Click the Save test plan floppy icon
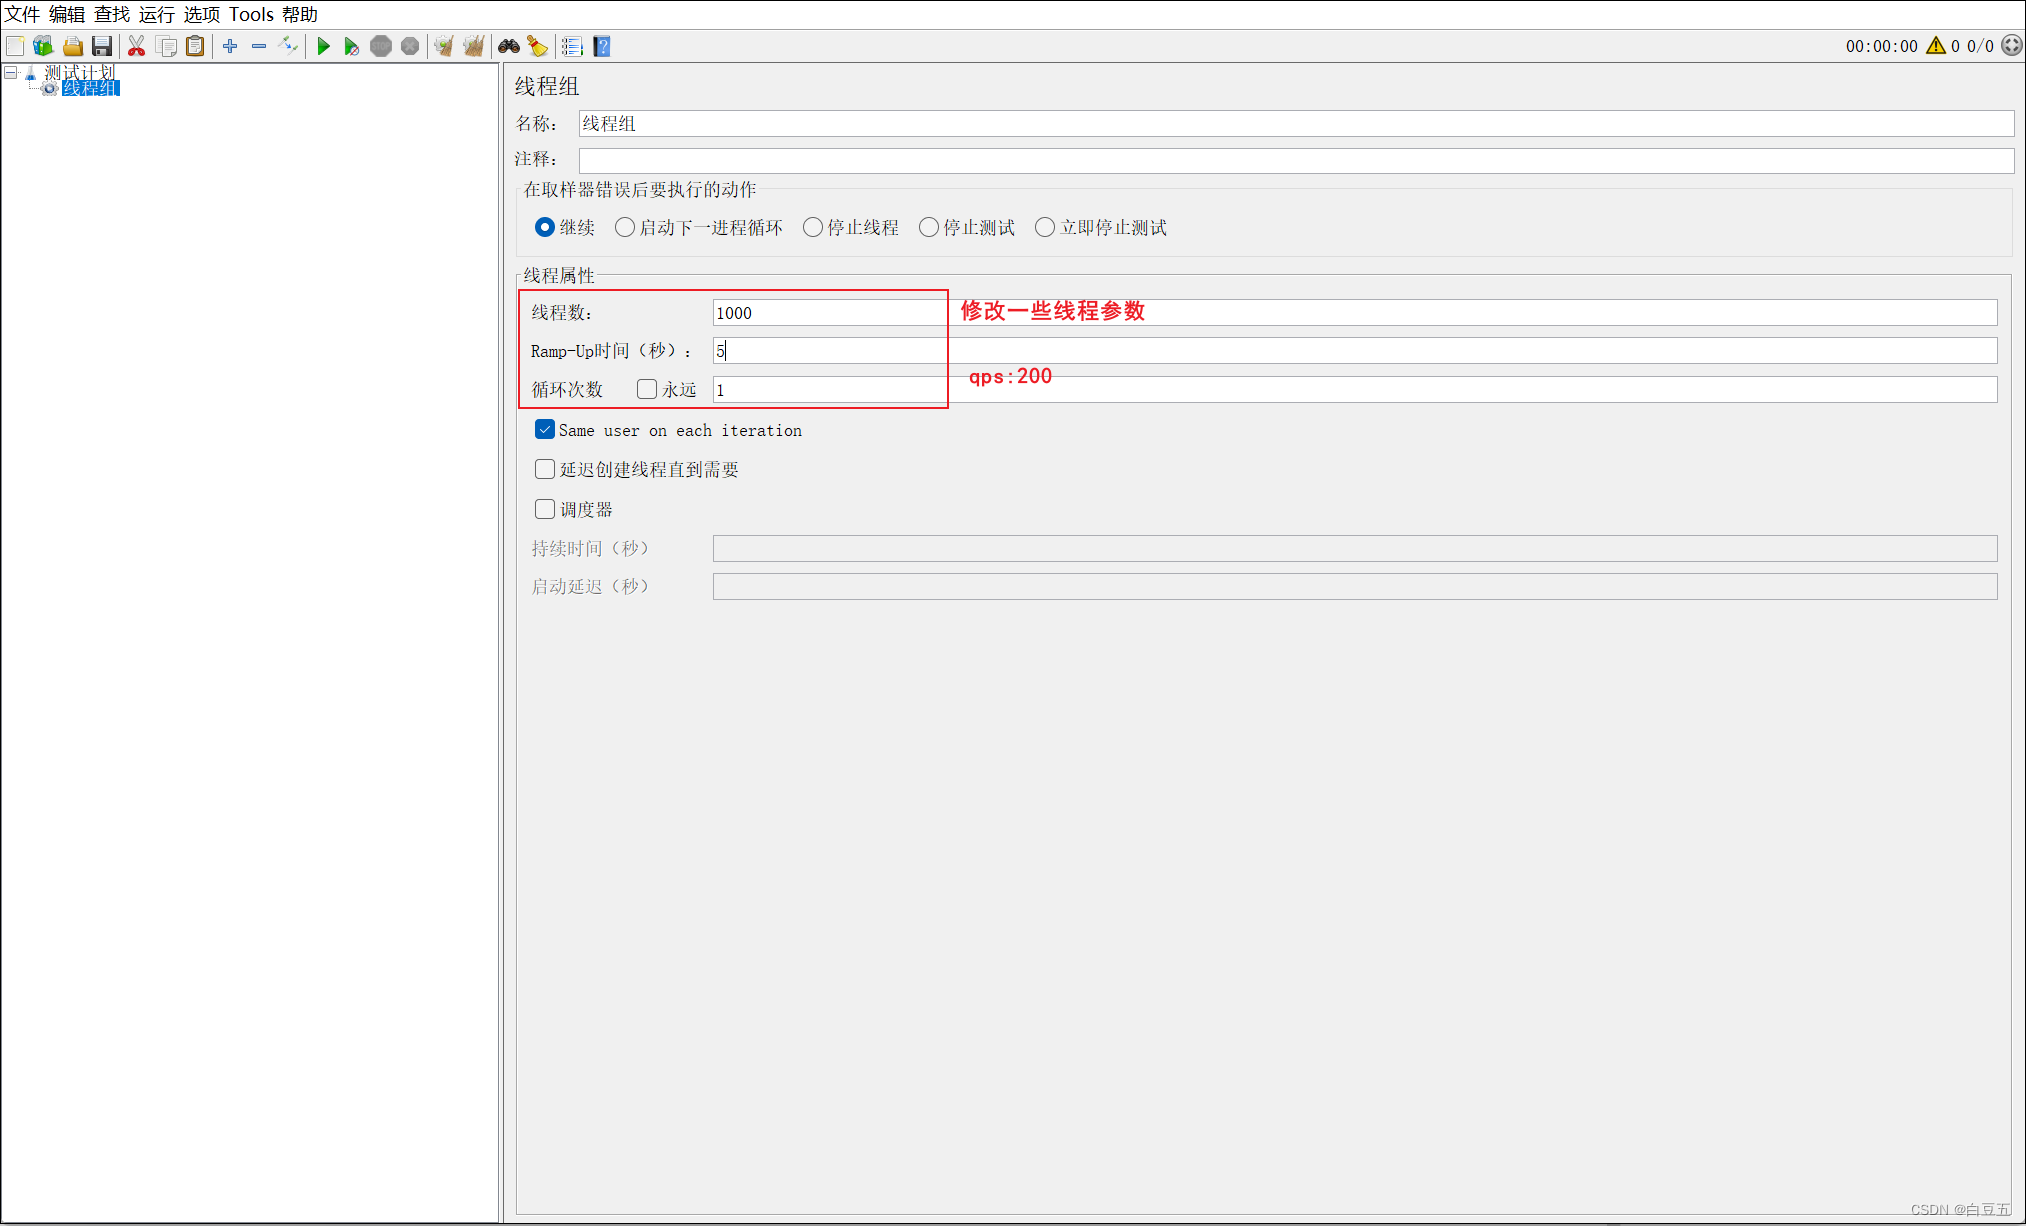The width and height of the screenshot is (2026, 1226). (102, 46)
